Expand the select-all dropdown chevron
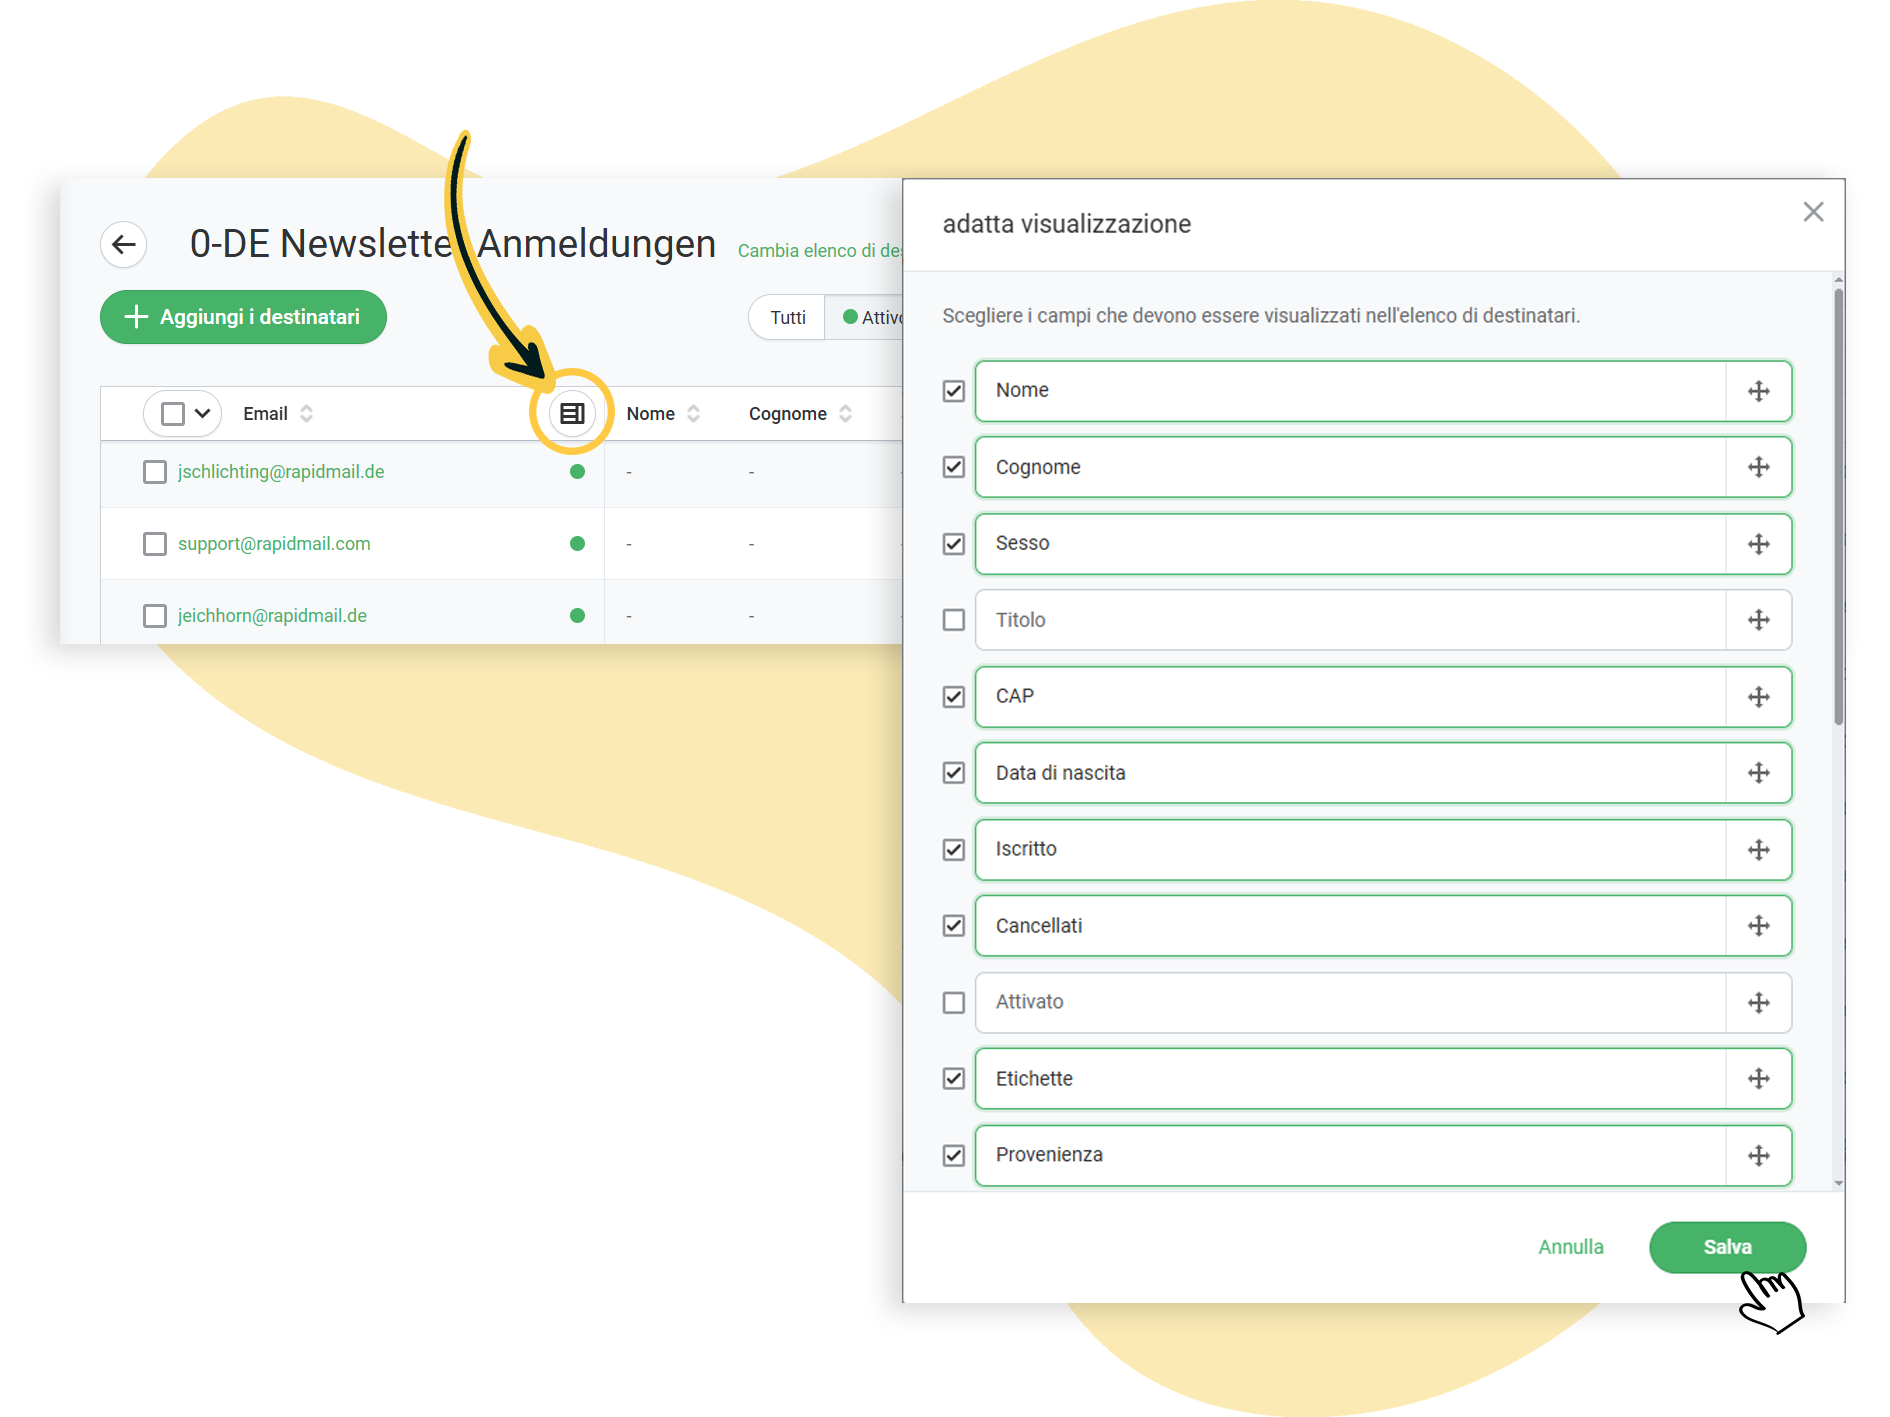This screenshot has width=1890, height=1417. [x=202, y=413]
